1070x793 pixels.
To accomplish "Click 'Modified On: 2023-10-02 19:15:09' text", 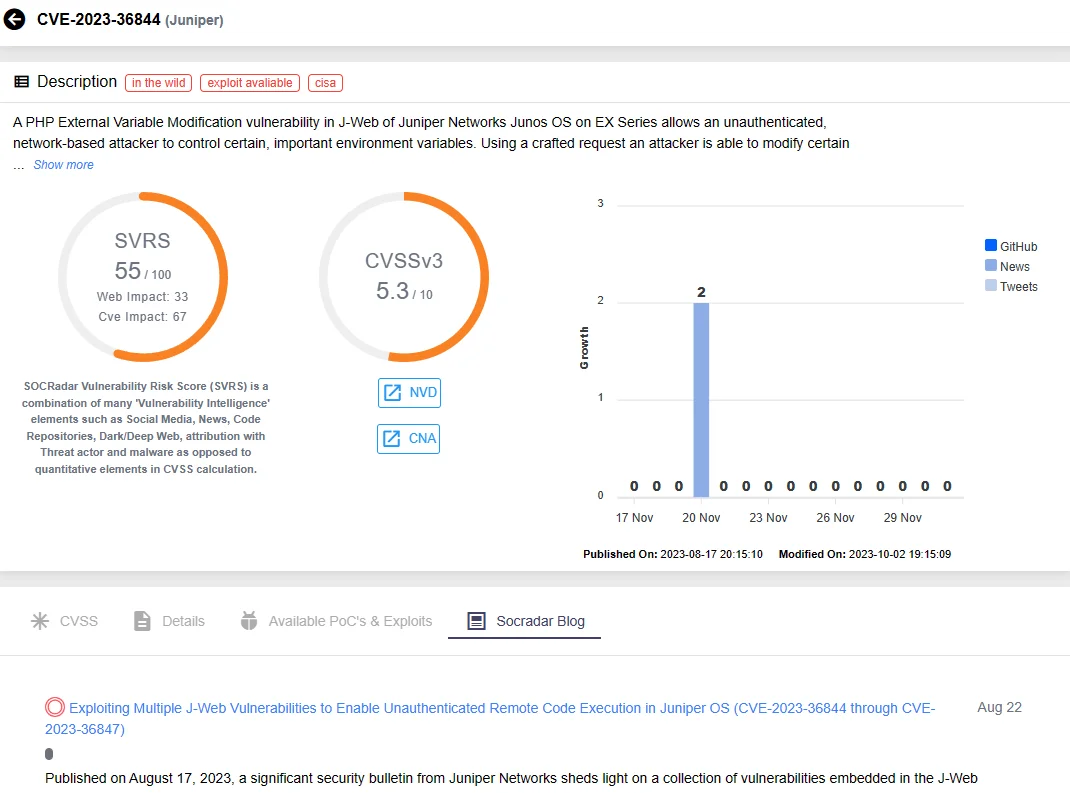I will (865, 554).
